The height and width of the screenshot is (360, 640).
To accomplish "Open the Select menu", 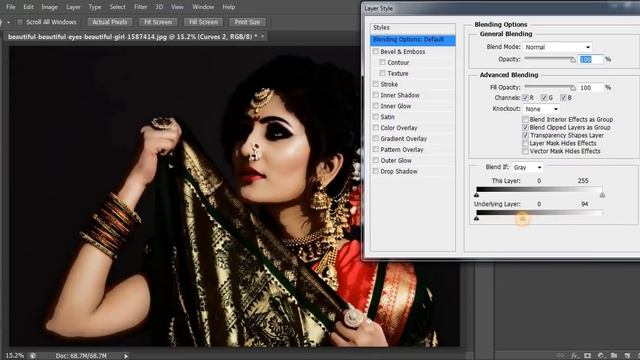I will (118, 7).
